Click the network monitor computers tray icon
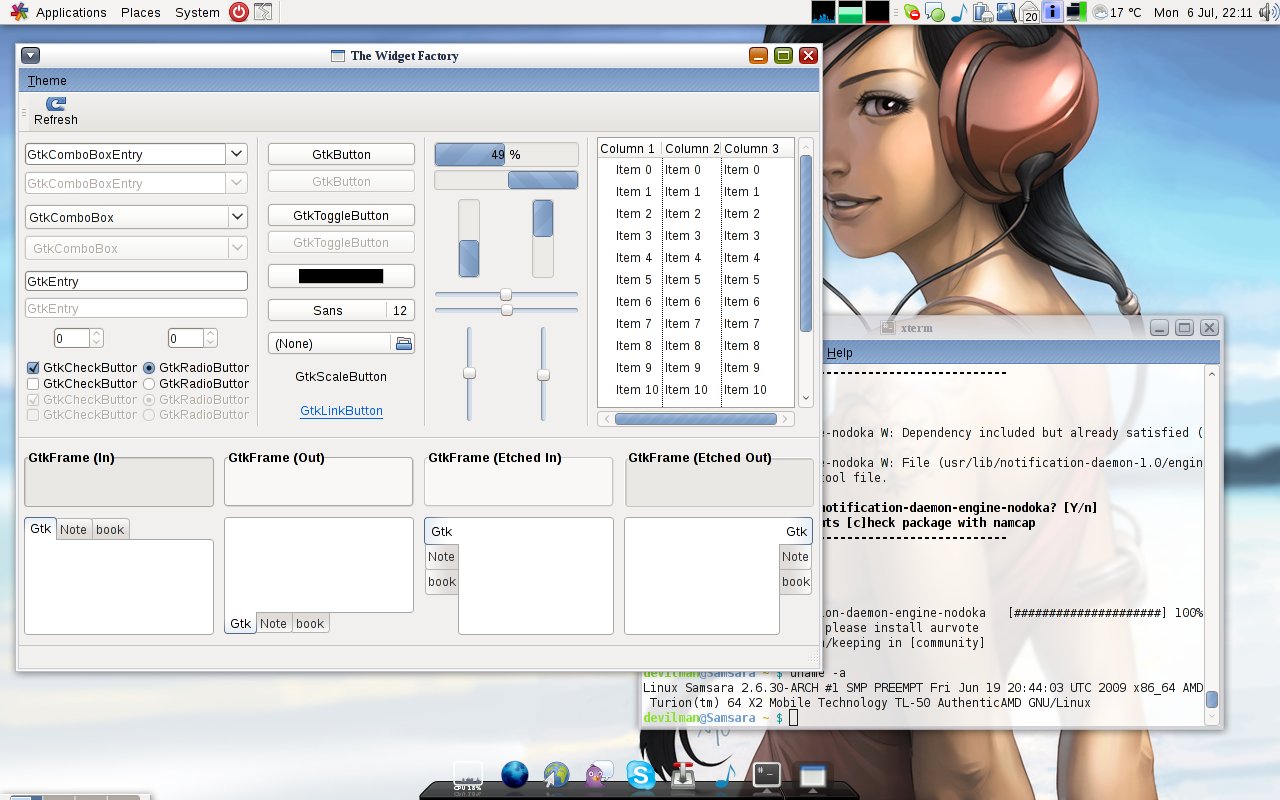 click(1076, 12)
